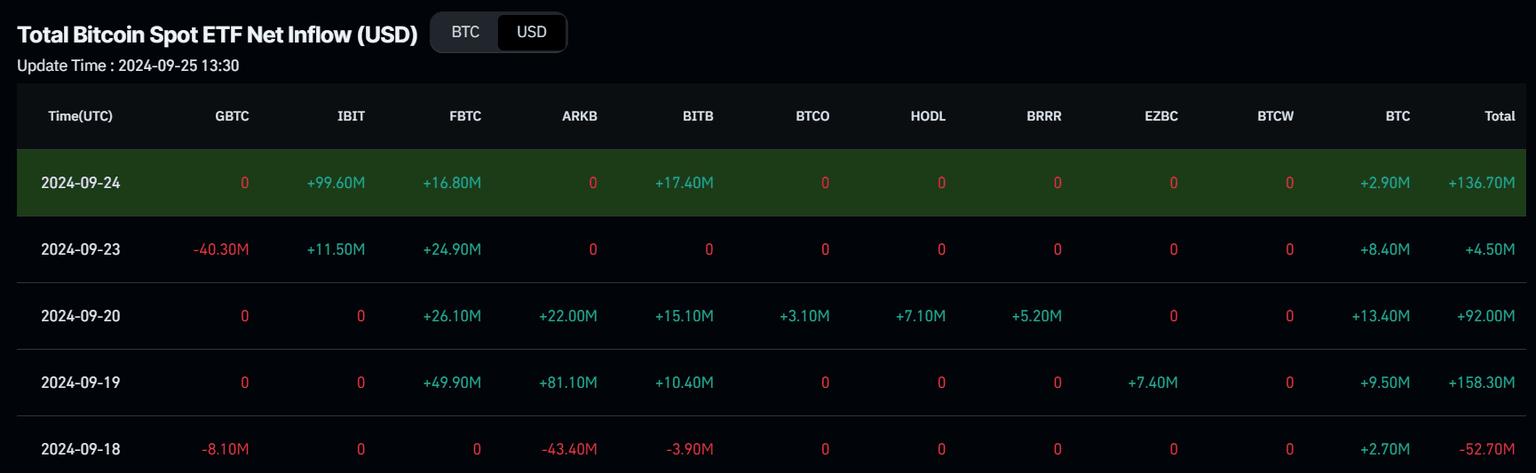Click the BITB column header

click(x=697, y=116)
